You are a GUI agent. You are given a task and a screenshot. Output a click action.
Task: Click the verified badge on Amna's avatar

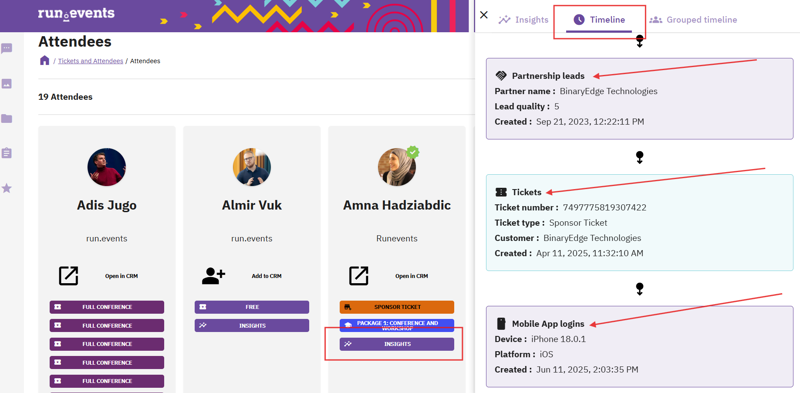click(x=413, y=152)
